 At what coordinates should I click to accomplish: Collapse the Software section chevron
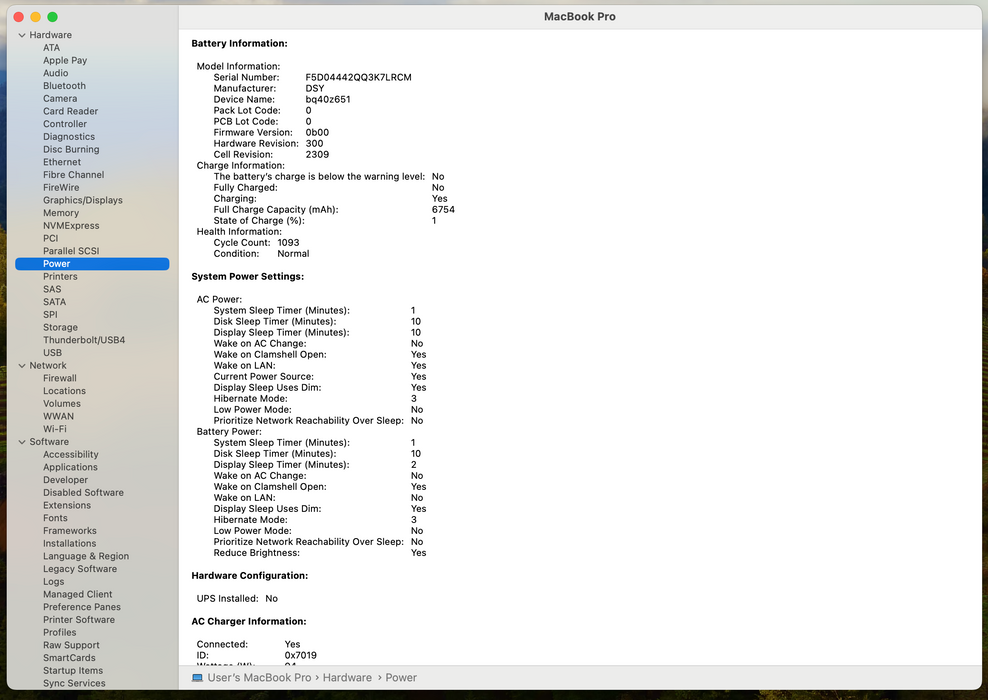[22, 442]
